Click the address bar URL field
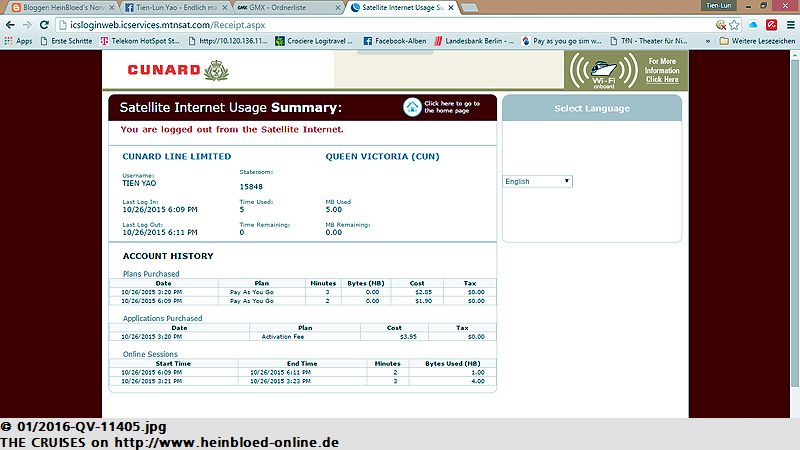Viewport: 800px width, 450px height. pos(383,25)
